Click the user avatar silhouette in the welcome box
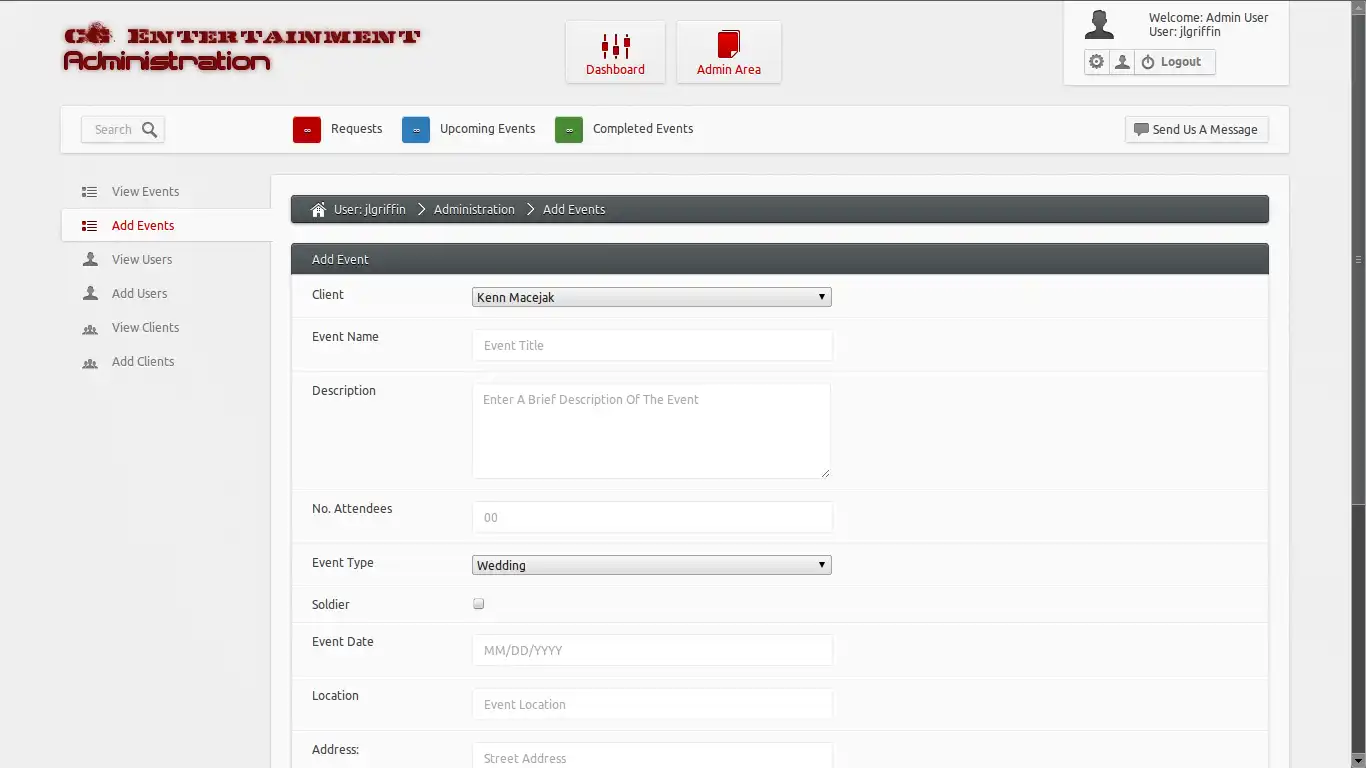Screen dimensions: 1366x768 pyautogui.click(x=1099, y=25)
